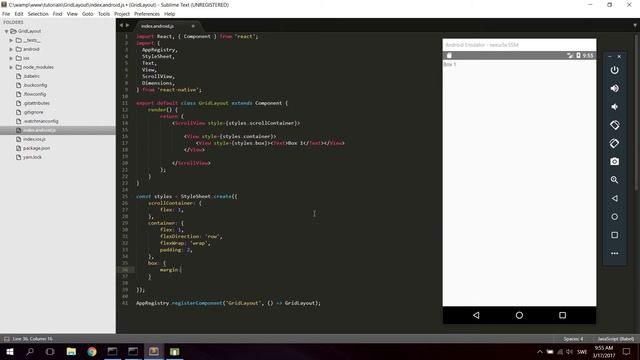Click "Box 1" text in emulator screen
The height and width of the screenshot is (360, 640).
coord(449,64)
